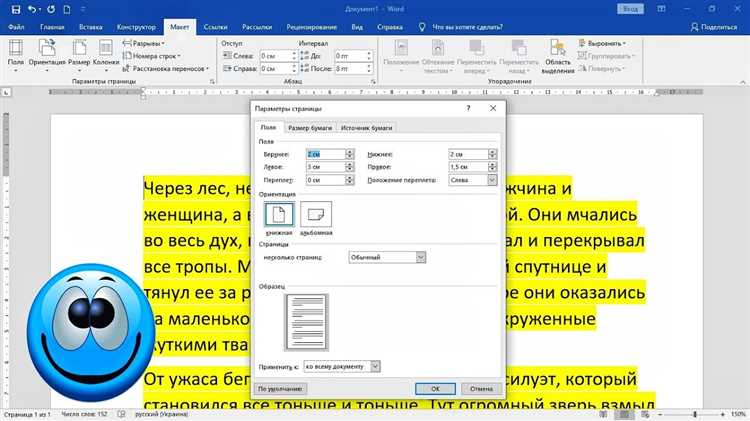Open the Ориентация page orientation tool

pyautogui.click(x=47, y=55)
